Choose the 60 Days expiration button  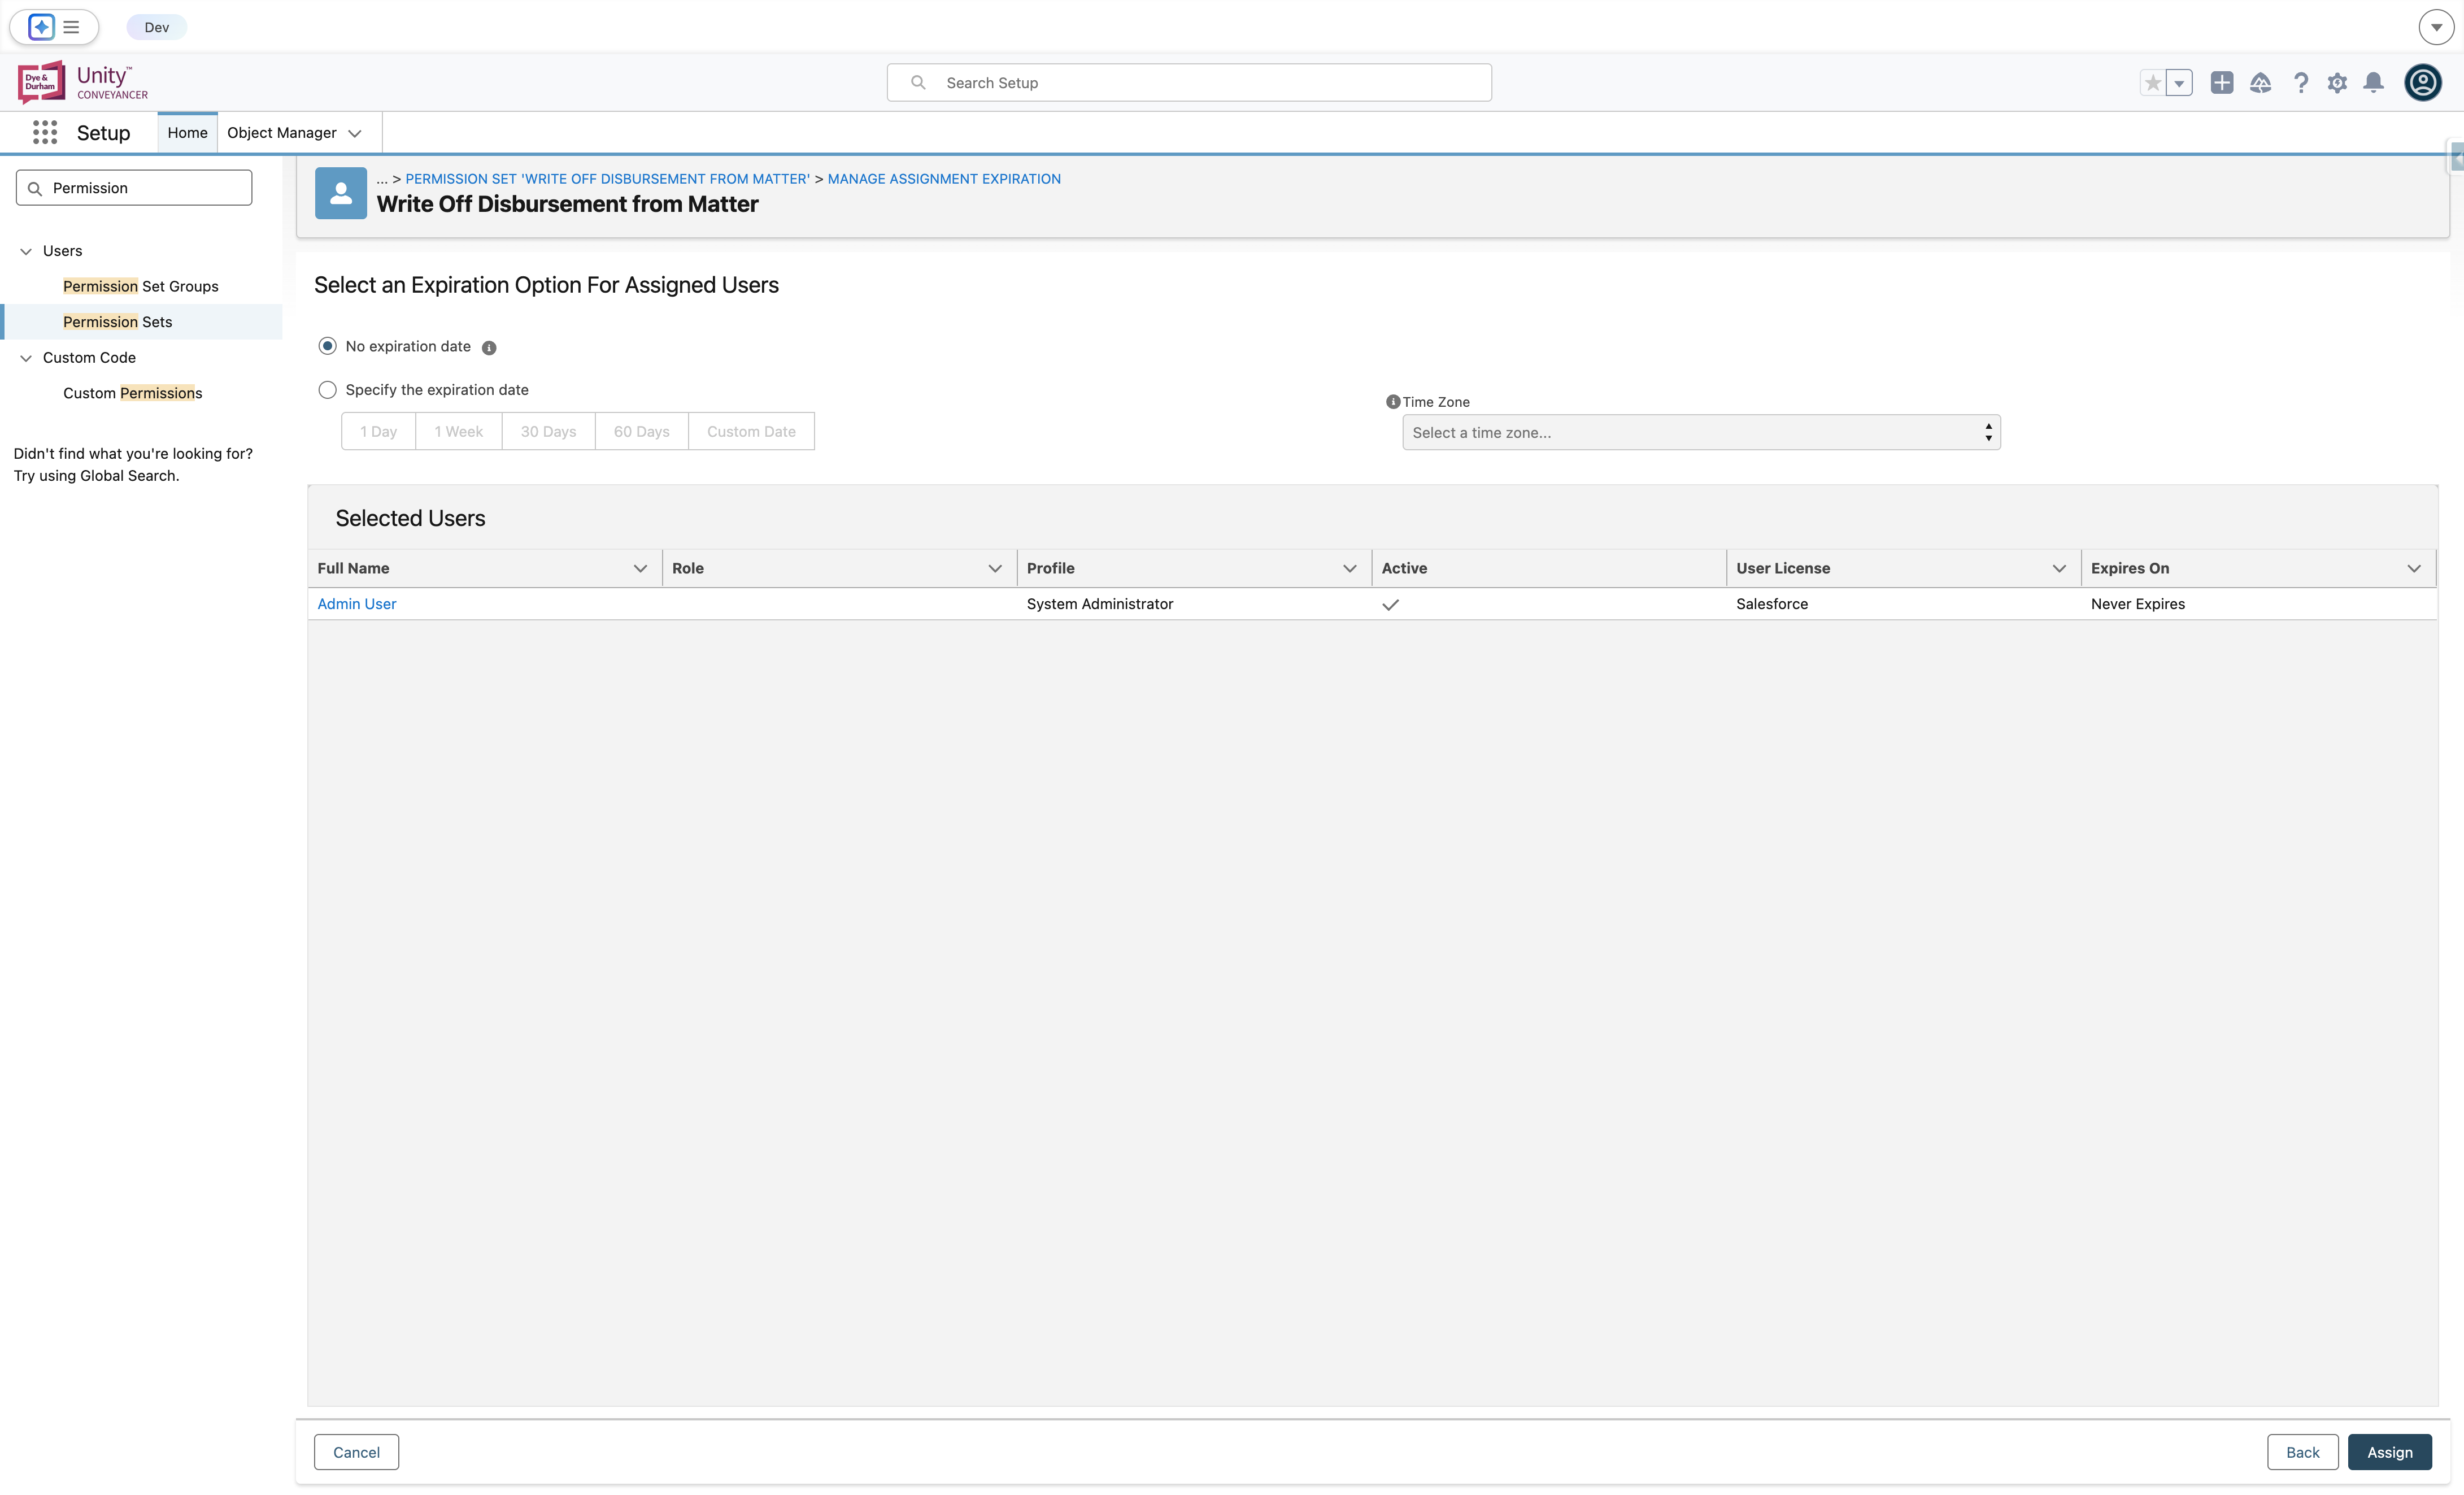642,431
